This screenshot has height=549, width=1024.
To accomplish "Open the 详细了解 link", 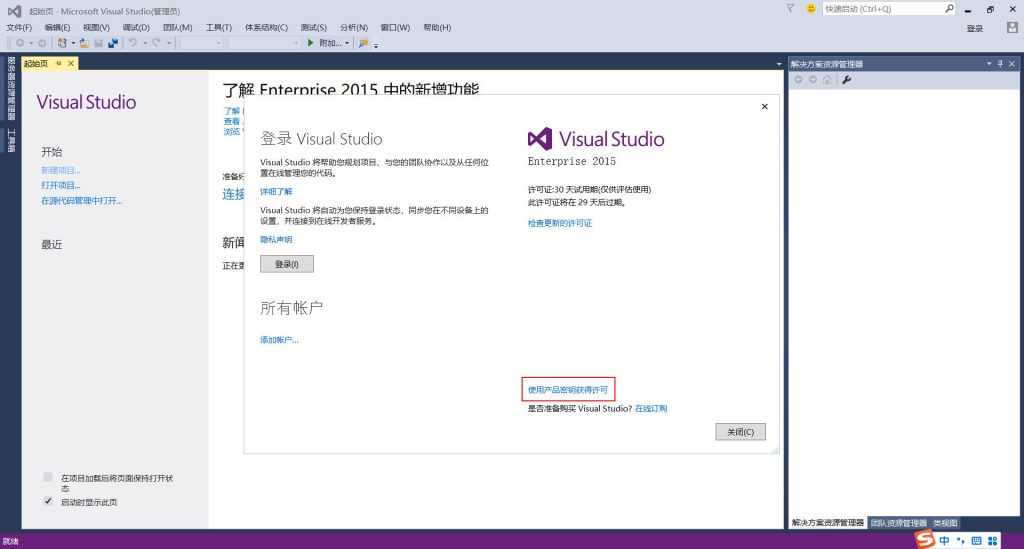I will (x=276, y=191).
